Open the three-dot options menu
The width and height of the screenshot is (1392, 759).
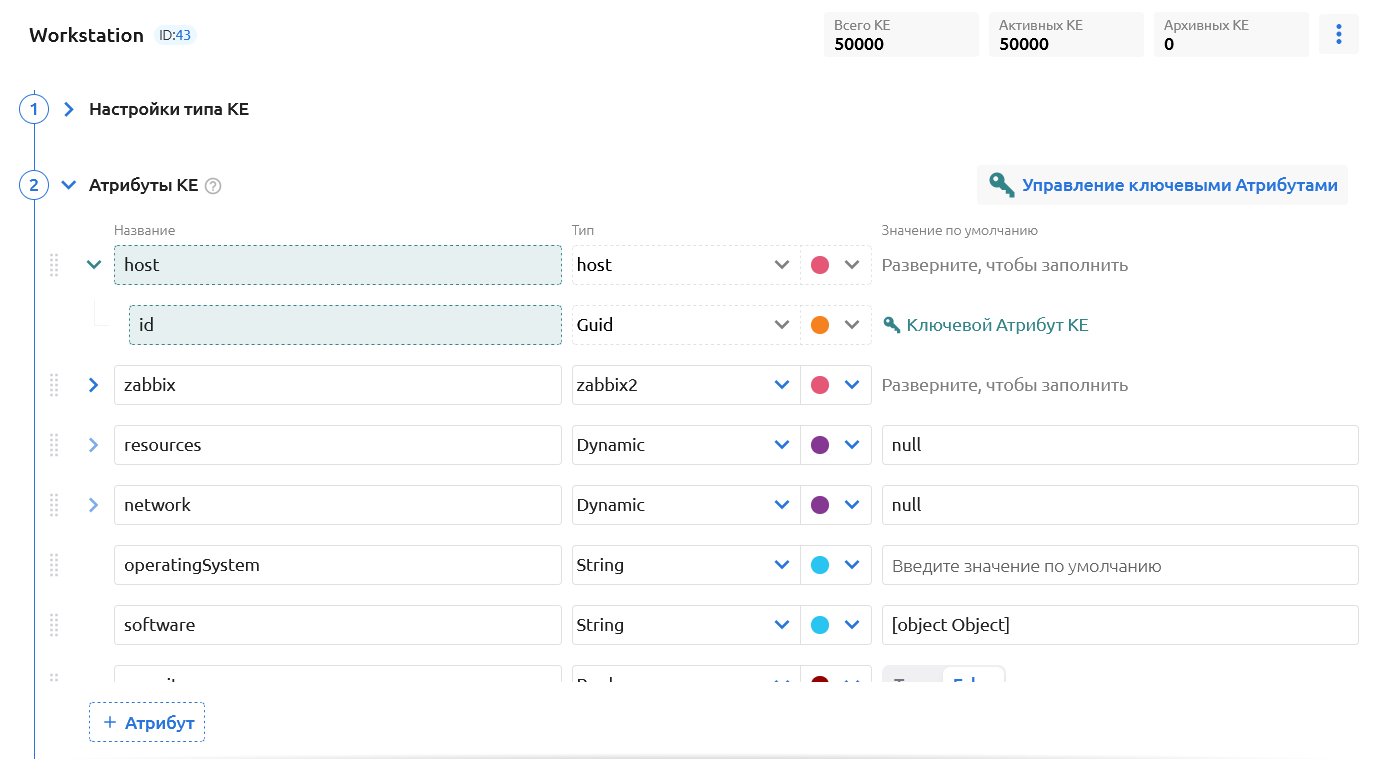[1338, 35]
